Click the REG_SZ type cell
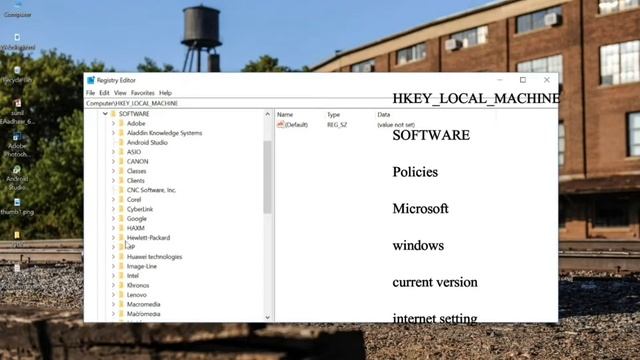Viewport: 640px width, 360px height. coord(337,124)
